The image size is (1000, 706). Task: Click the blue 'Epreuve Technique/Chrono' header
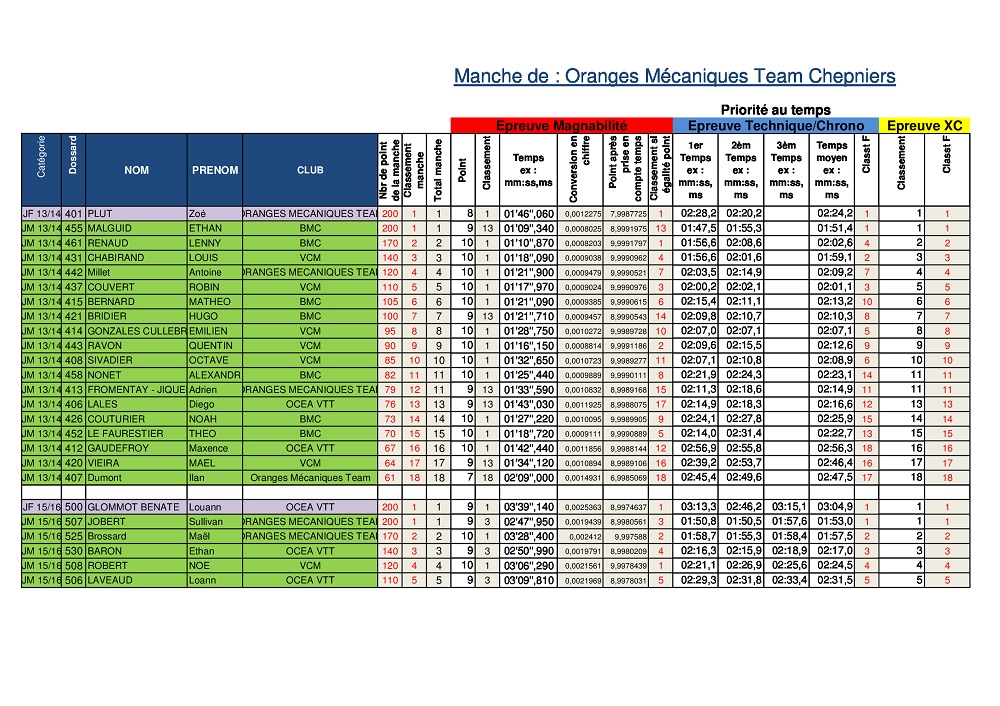[776, 126]
